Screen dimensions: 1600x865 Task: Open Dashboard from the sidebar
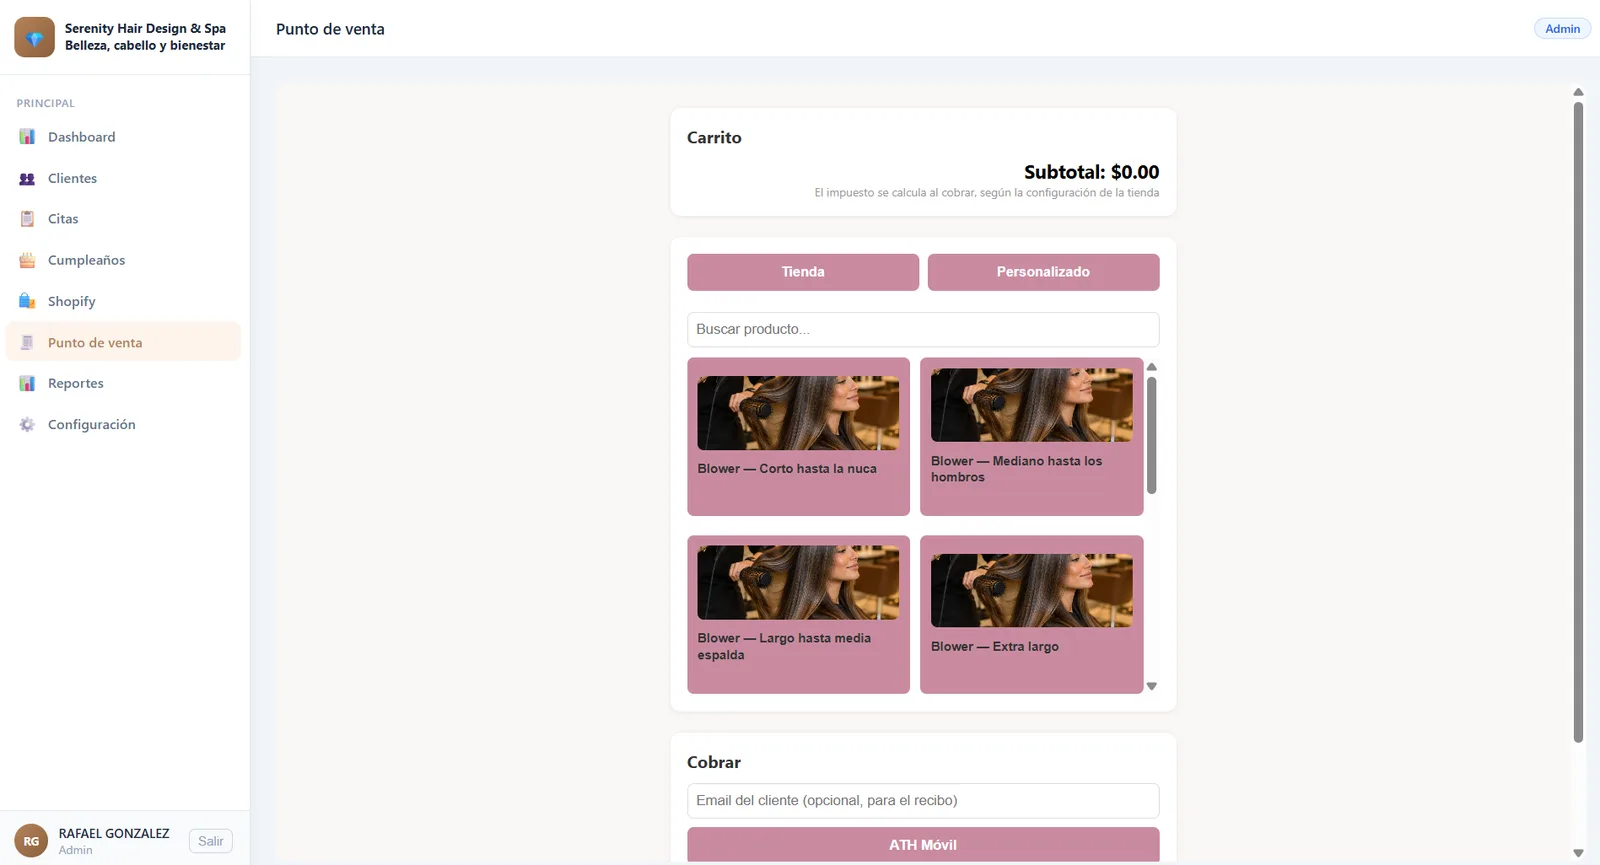click(123, 137)
